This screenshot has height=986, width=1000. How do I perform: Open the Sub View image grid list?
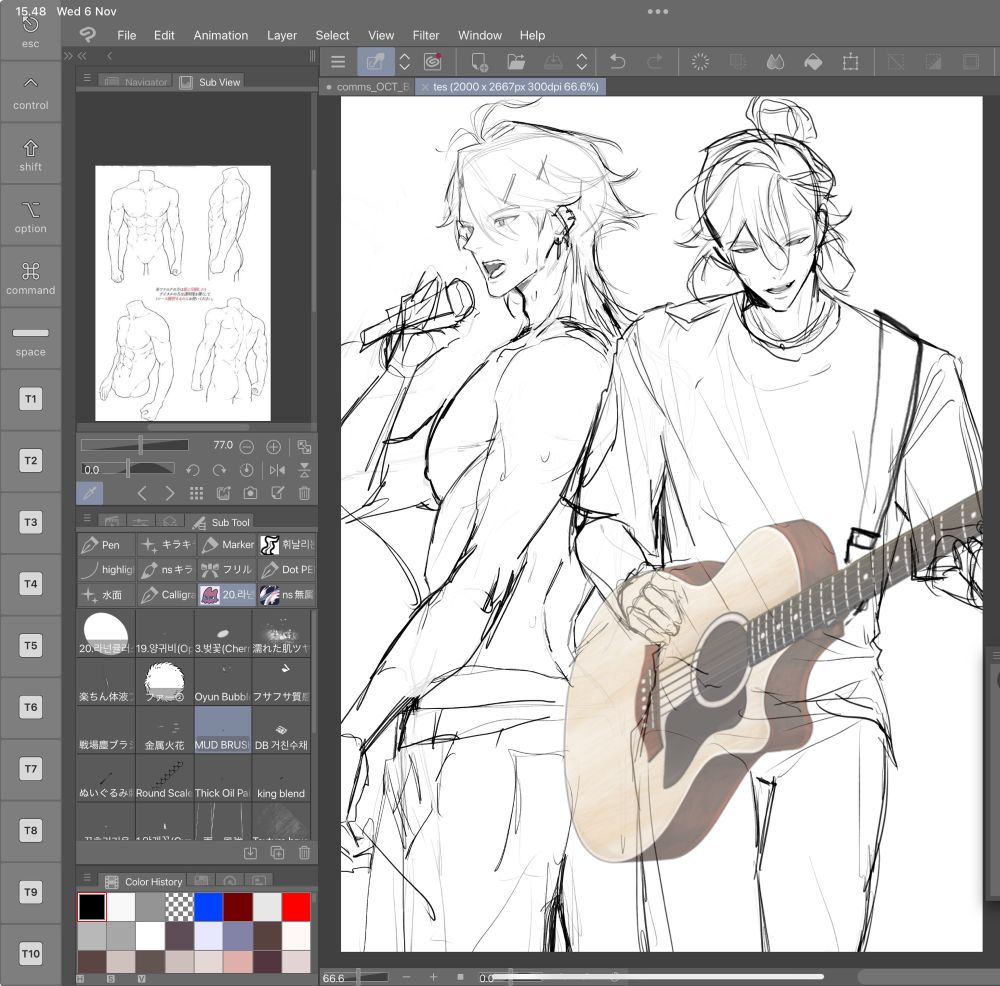pos(196,493)
